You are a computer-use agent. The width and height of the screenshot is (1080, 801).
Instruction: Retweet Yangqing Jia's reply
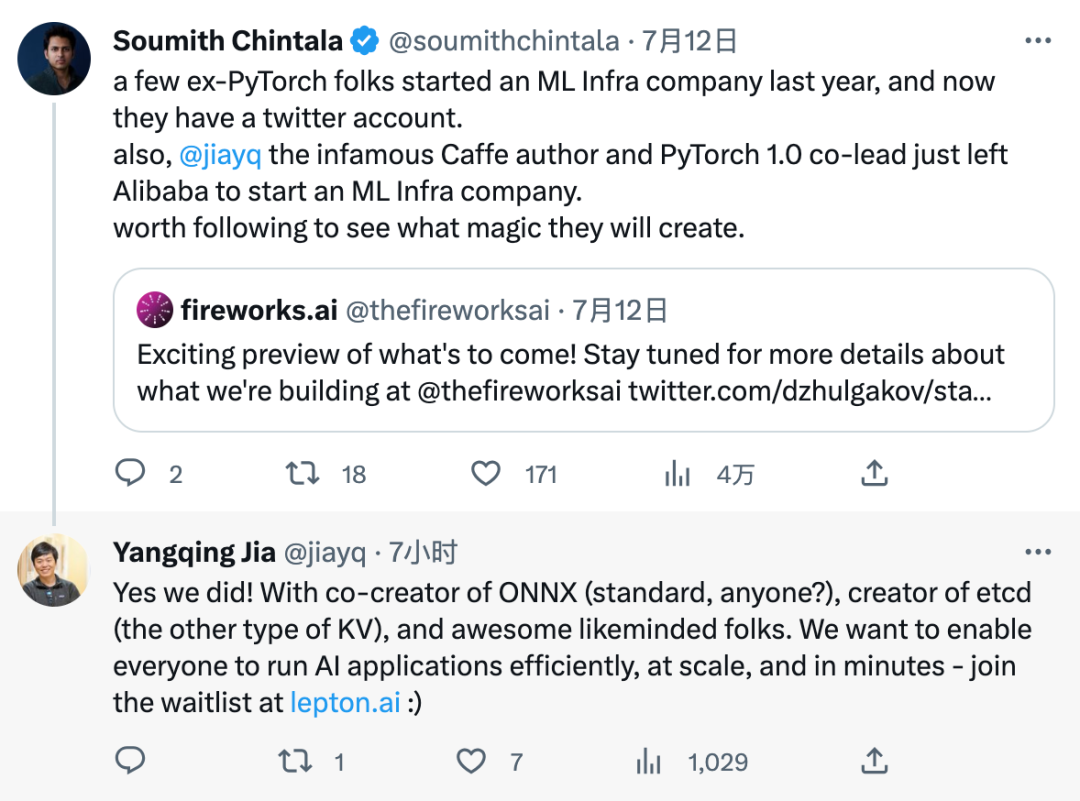(x=294, y=762)
